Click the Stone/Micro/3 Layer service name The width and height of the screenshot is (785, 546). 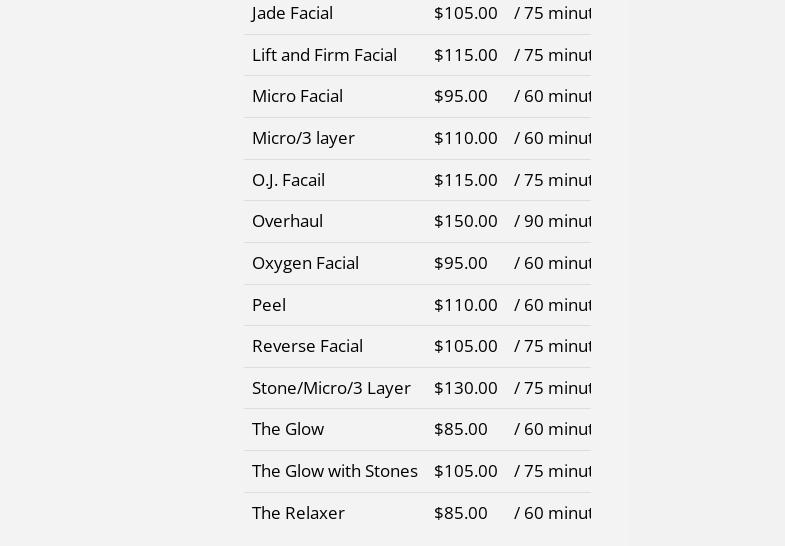[x=331, y=388]
